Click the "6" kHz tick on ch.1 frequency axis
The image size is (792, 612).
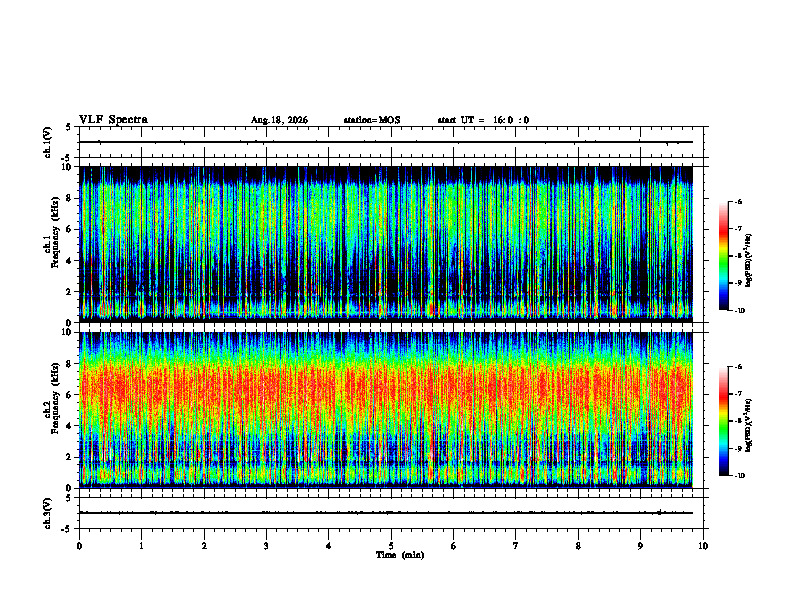click(x=70, y=229)
